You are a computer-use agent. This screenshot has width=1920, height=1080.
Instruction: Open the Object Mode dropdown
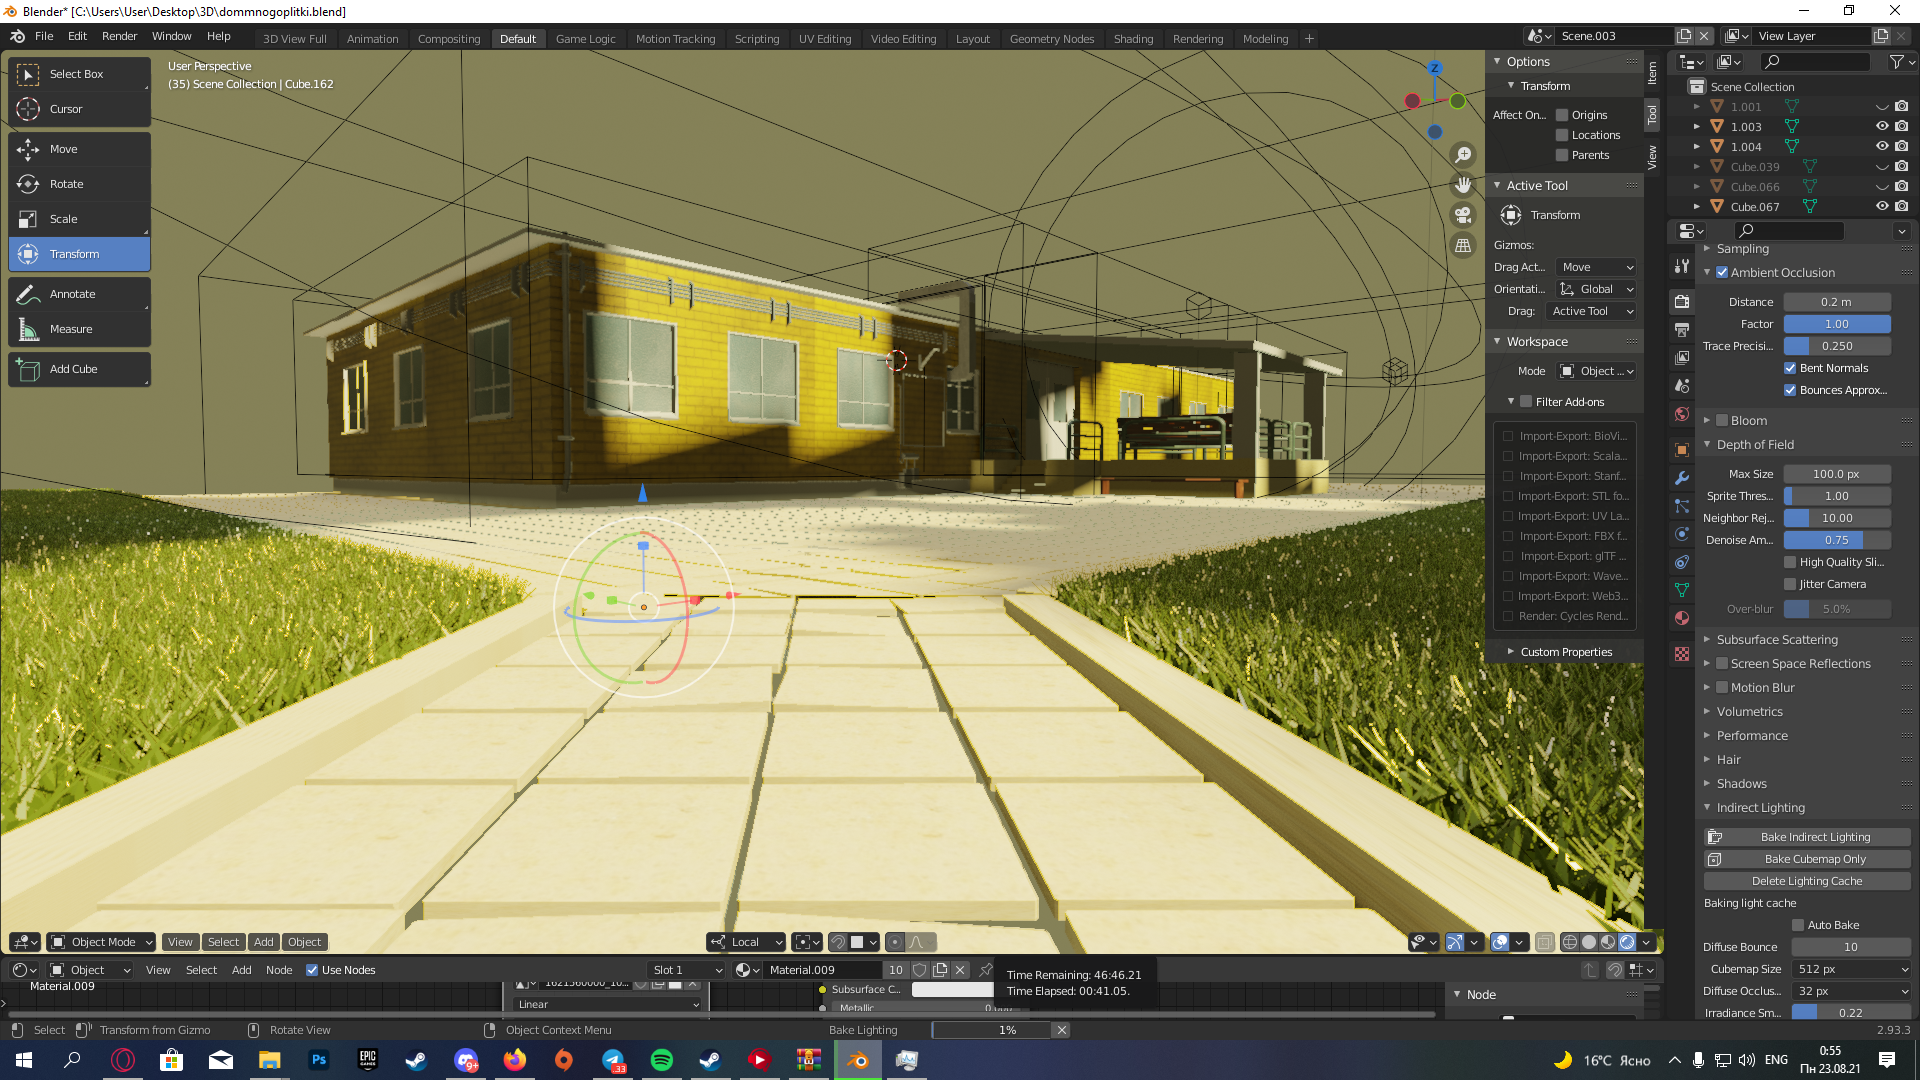point(102,942)
